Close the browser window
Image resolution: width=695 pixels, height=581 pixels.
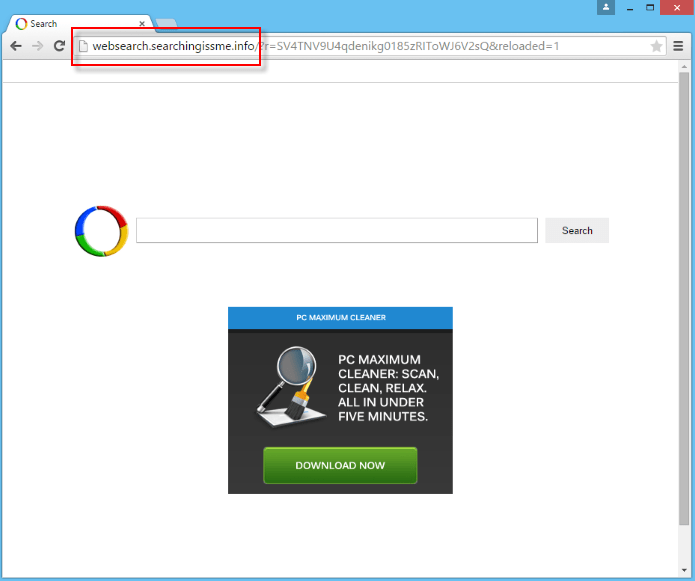click(677, 8)
